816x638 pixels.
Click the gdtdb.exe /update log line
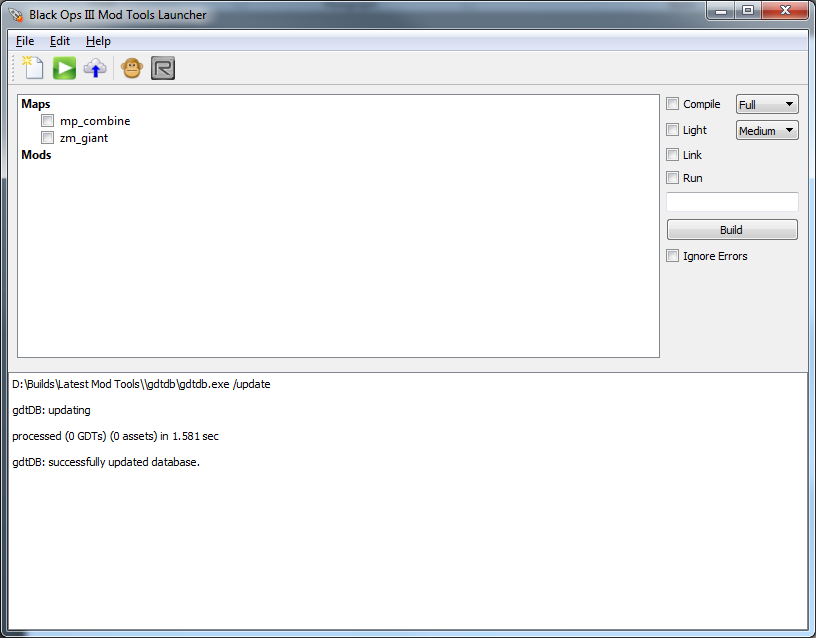coord(141,384)
